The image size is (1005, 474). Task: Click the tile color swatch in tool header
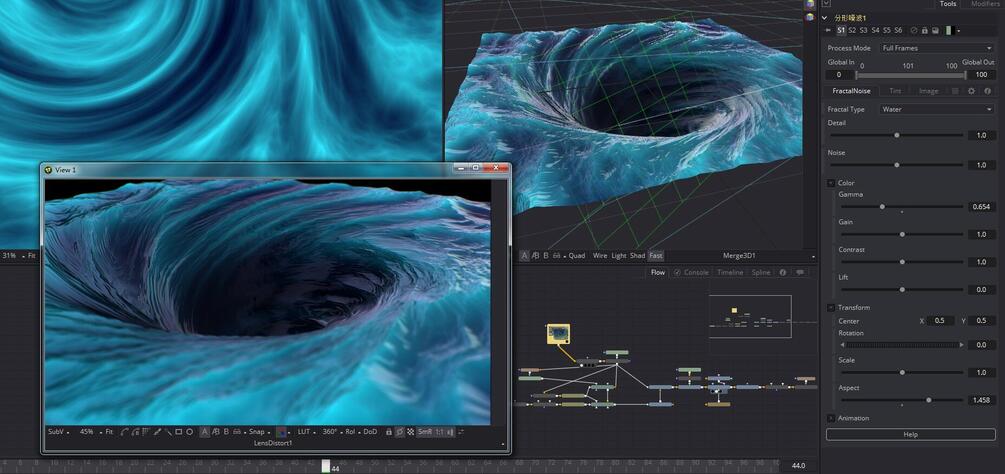click(949, 30)
